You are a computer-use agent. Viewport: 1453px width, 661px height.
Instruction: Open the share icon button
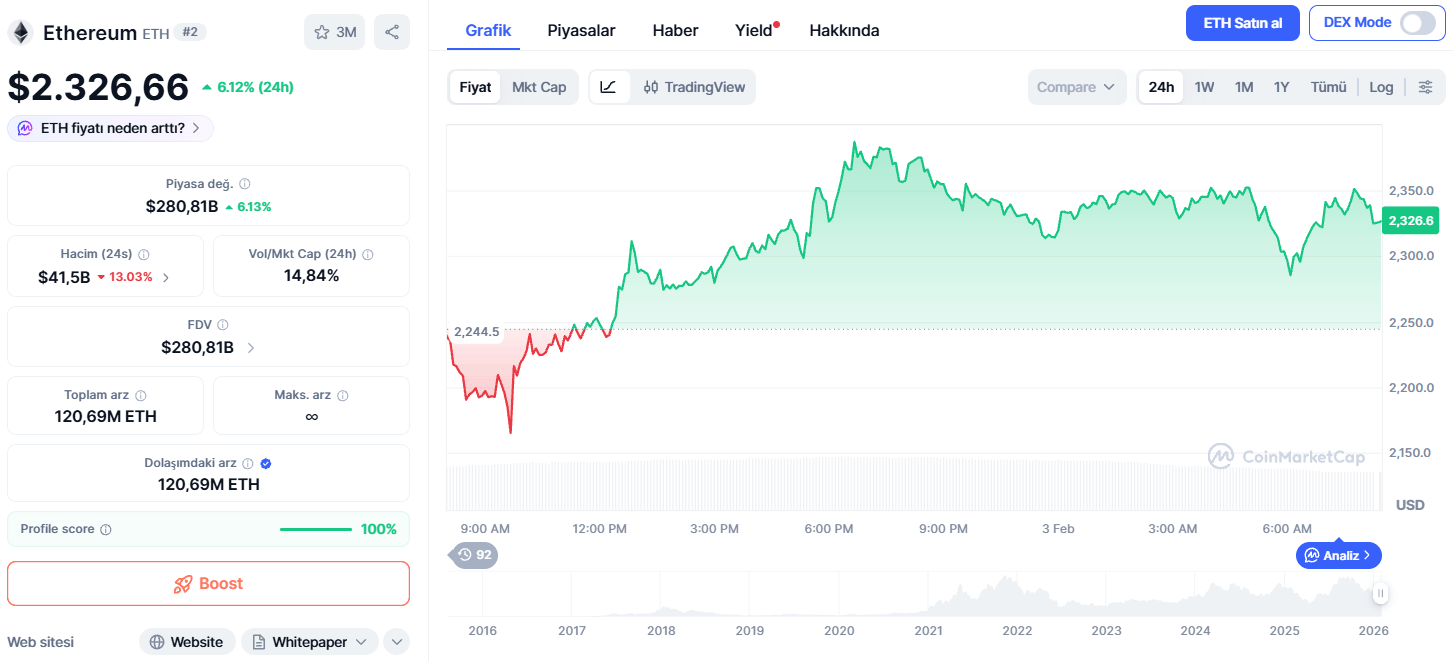pyautogui.click(x=392, y=32)
